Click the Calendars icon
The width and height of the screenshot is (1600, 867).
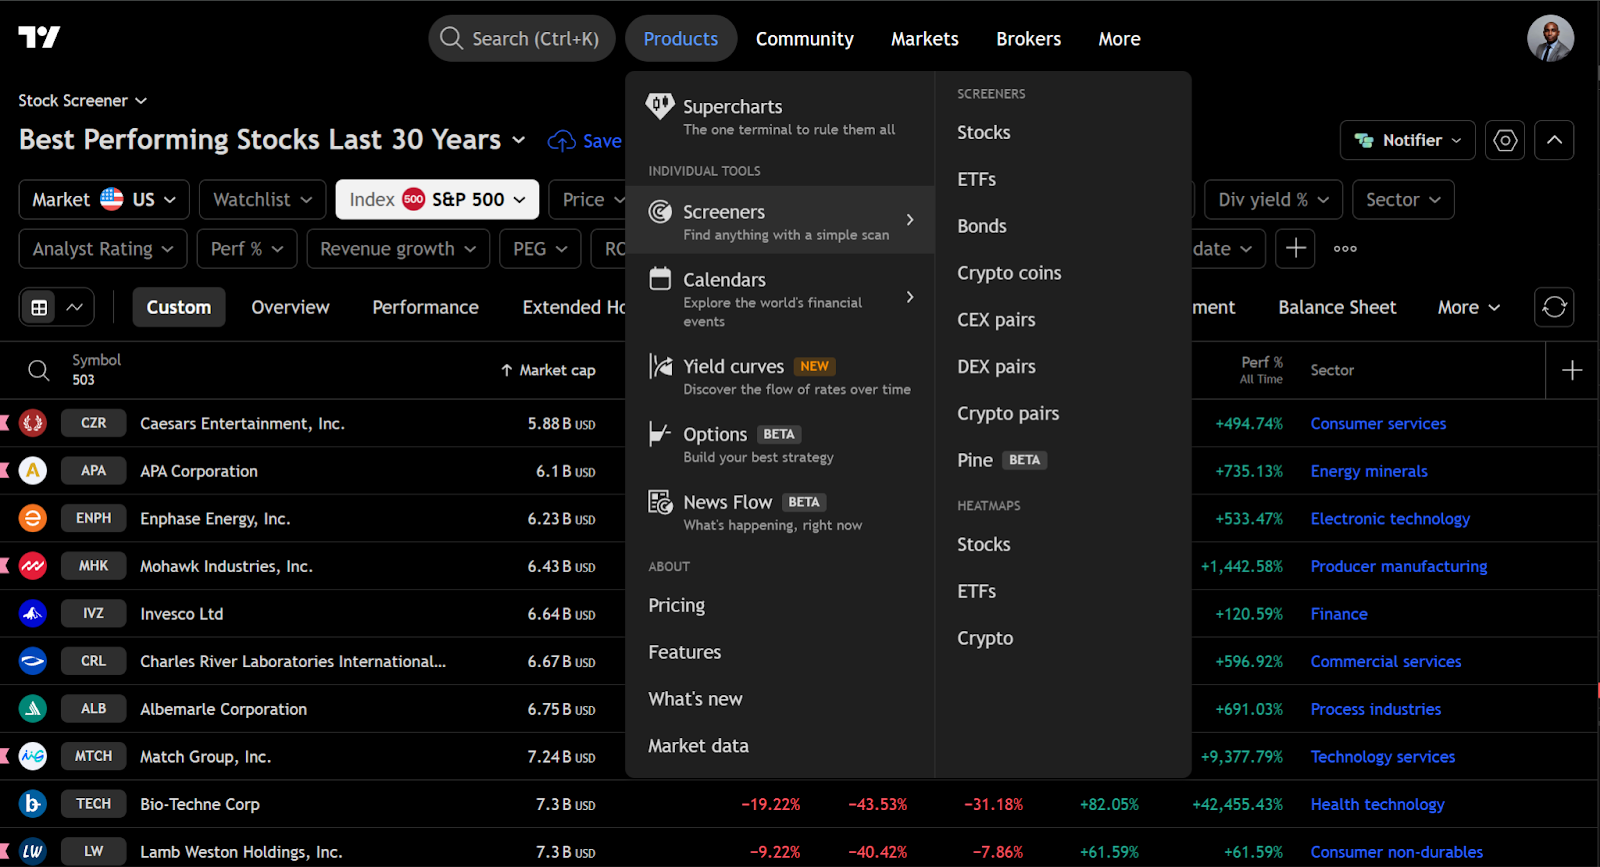click(x=660, y=278)
